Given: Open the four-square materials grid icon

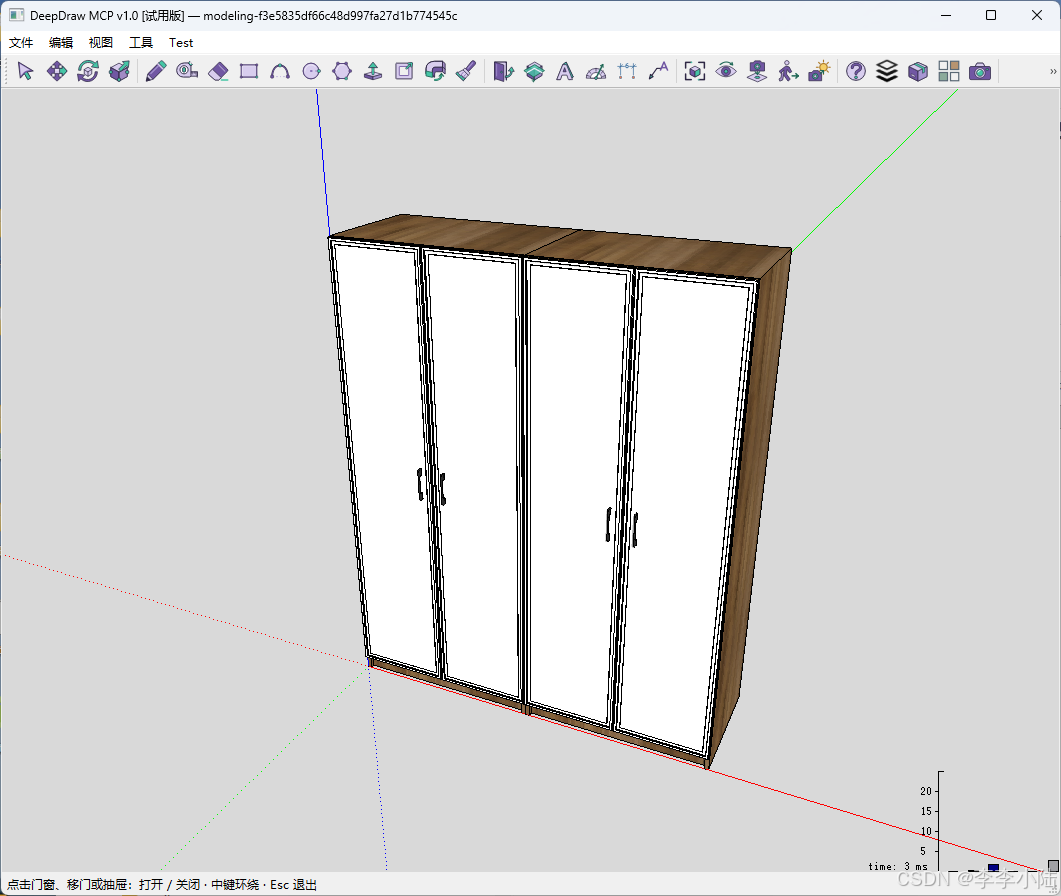Looking at the screenshot, I should coord(949,71).
